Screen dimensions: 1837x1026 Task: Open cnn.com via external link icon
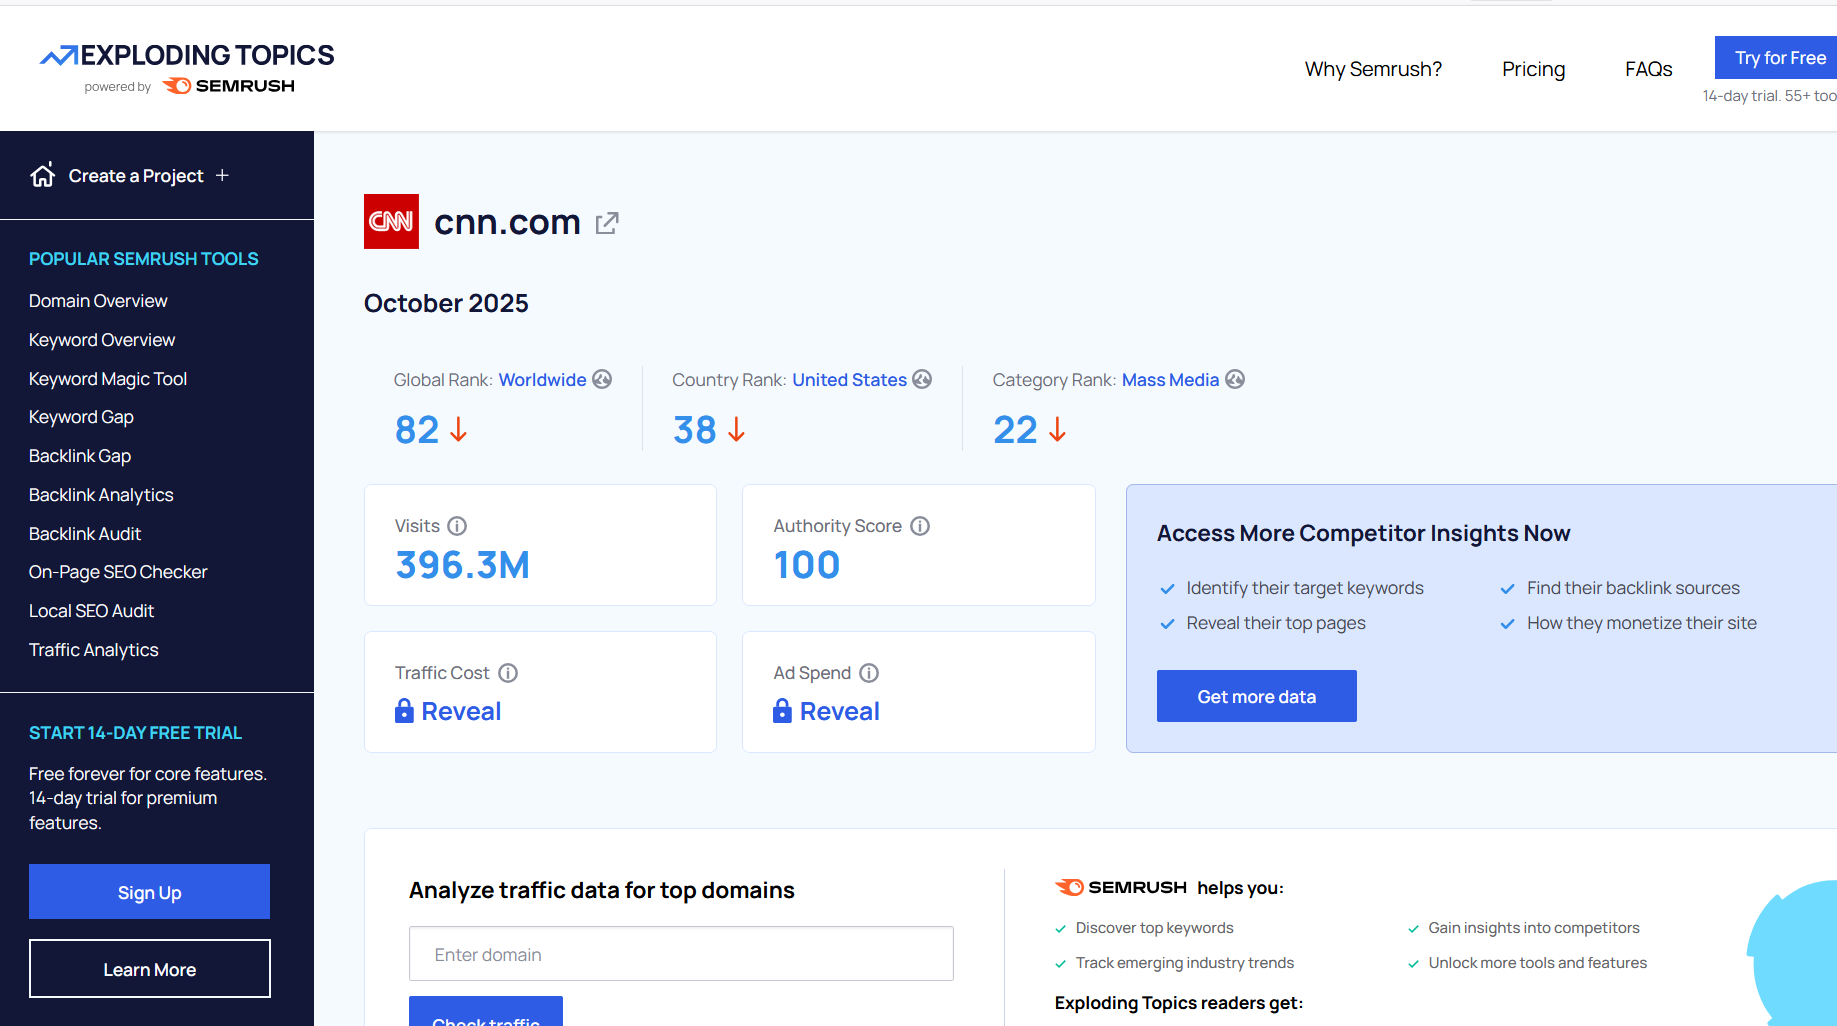click(607, 222)
